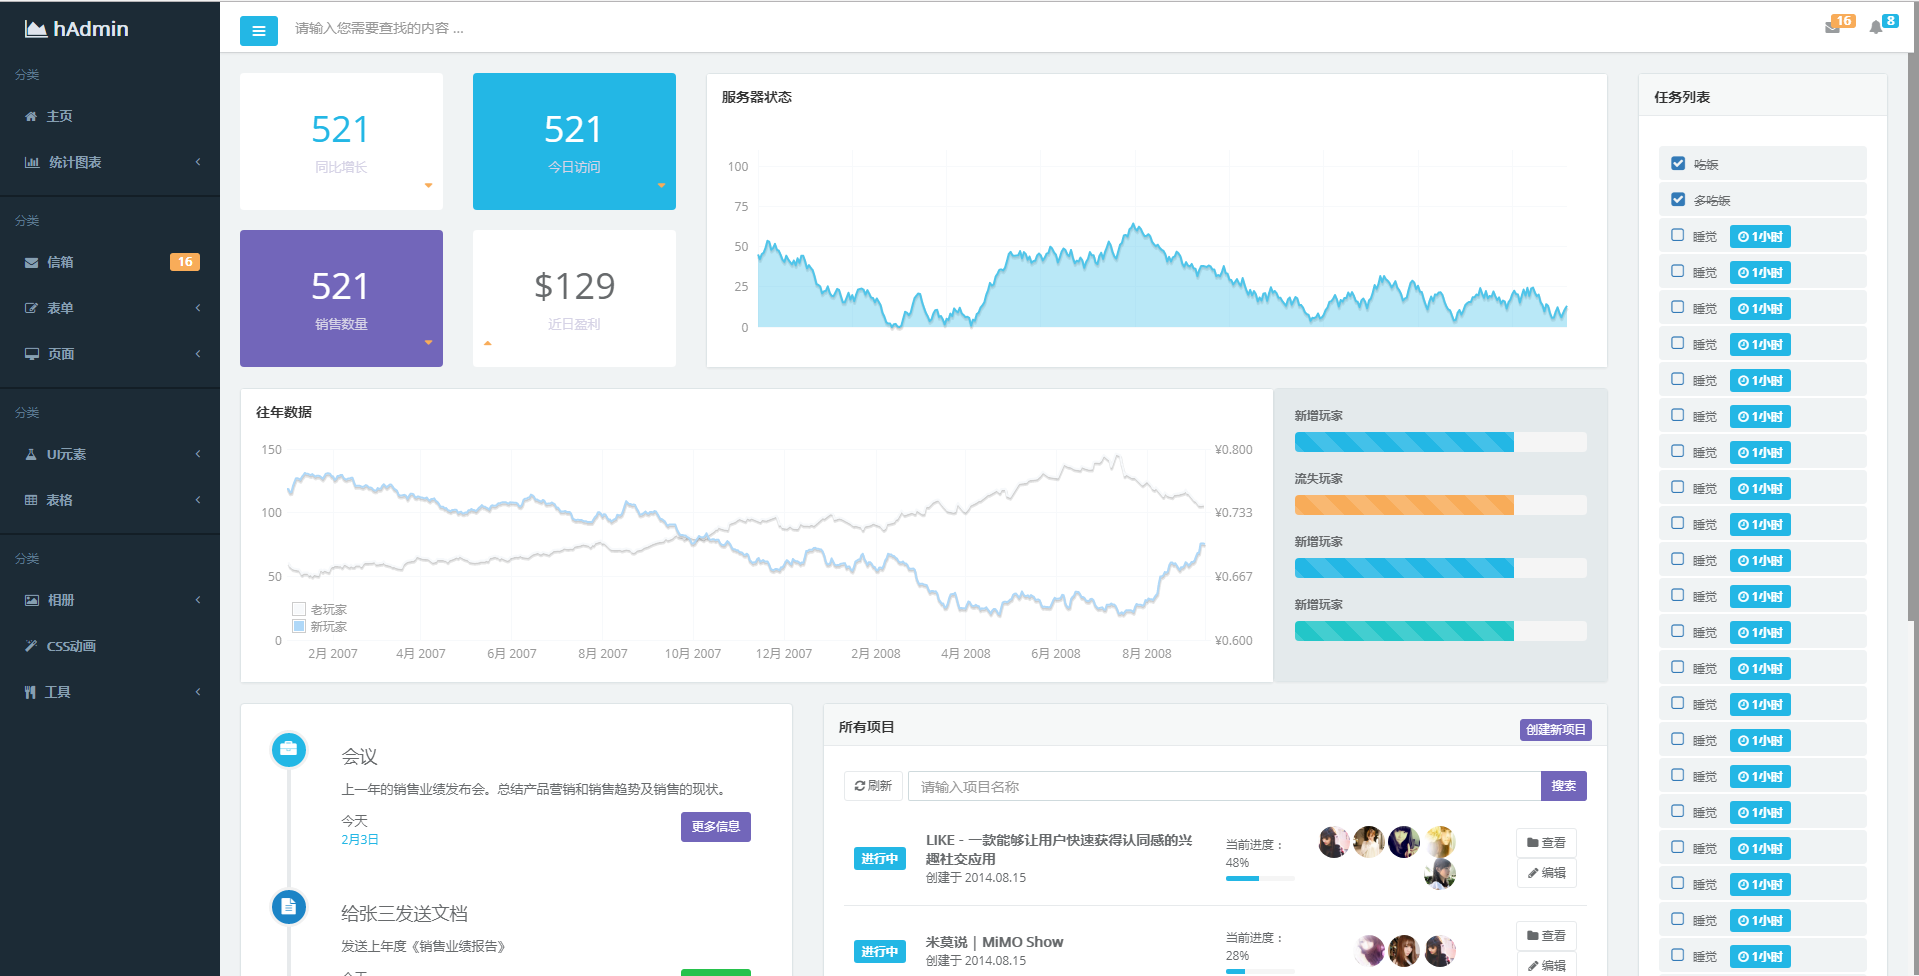Click the briefcase icon beside 会议
The height and width of the screenshot is (976, 1919).
coord(289,749)
